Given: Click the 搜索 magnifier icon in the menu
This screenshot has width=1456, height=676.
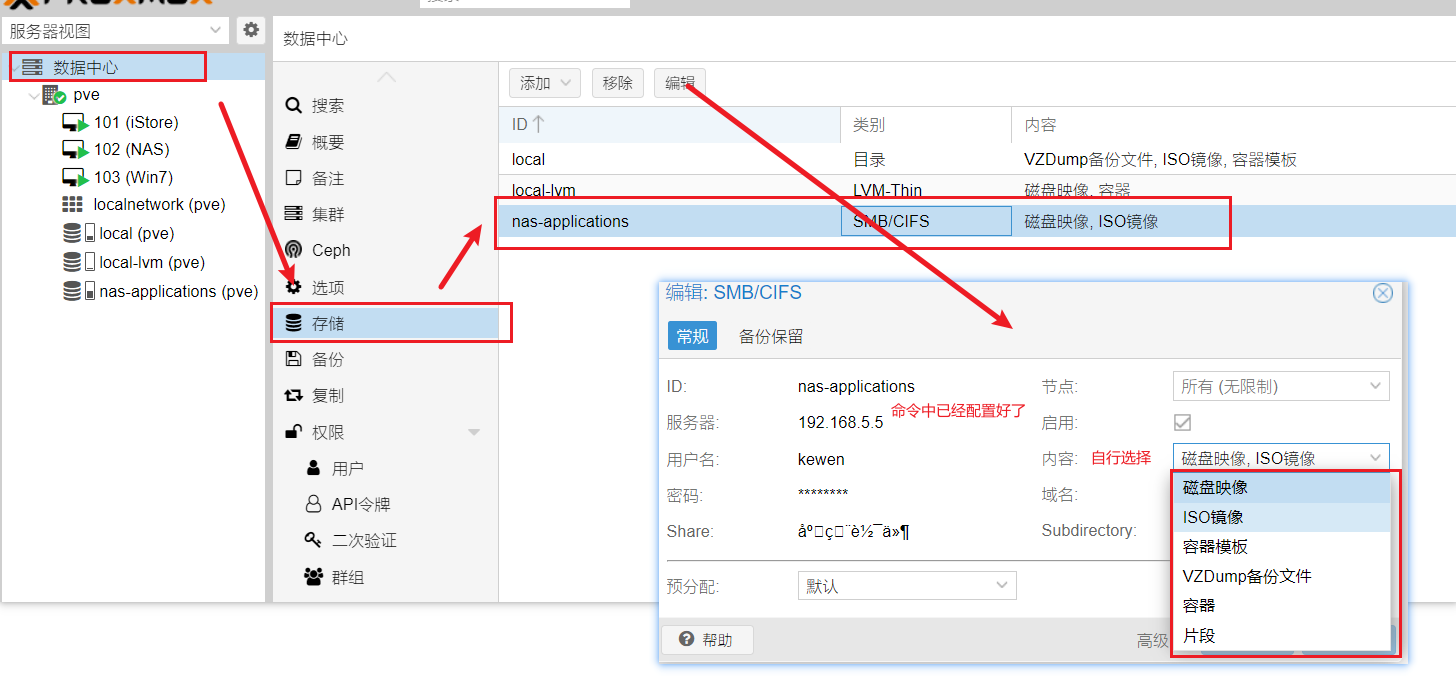Looking at the screenshot, I should (293, 105).
